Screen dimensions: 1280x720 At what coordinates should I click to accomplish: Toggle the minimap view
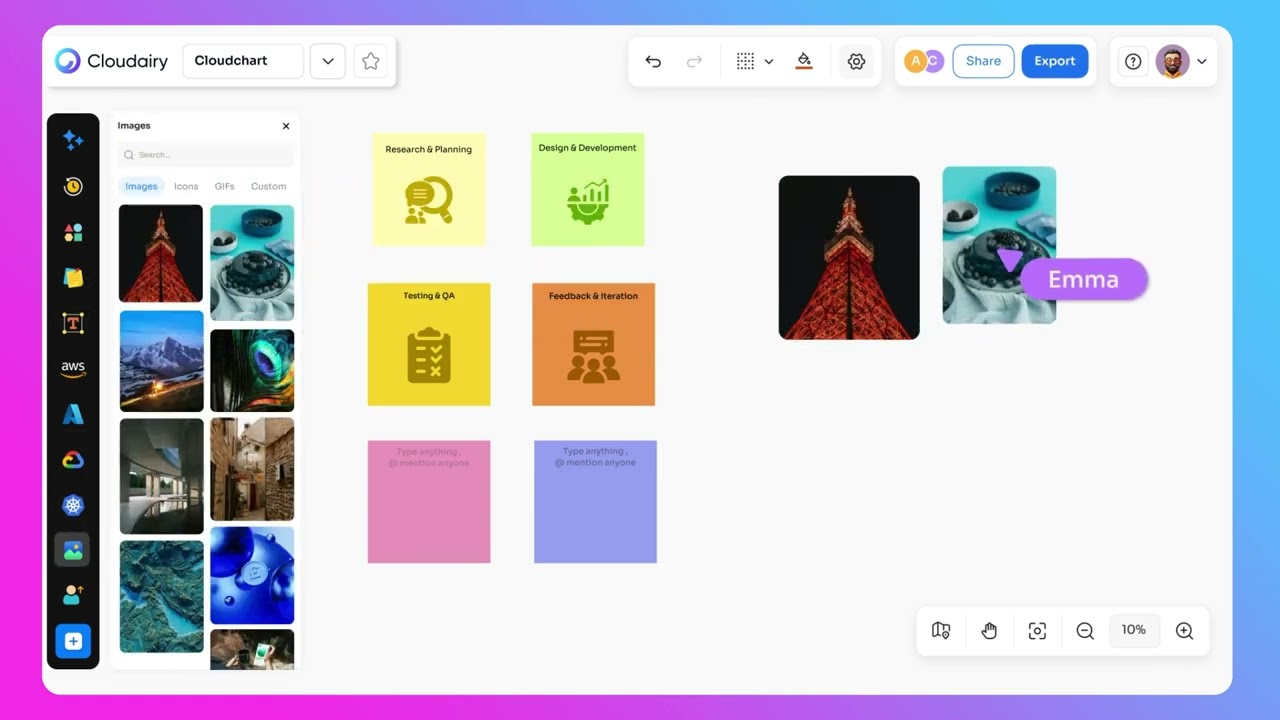(x=940, y=631)
